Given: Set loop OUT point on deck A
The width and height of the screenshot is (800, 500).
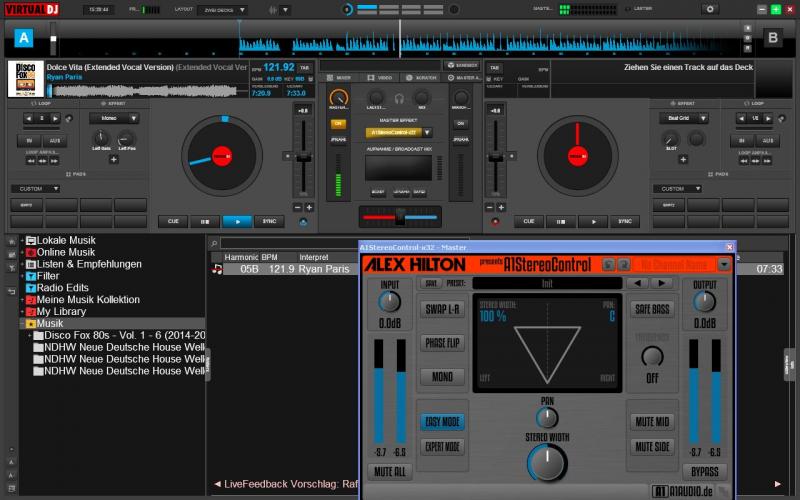Looking at the screenshot, I should point(55,141).
